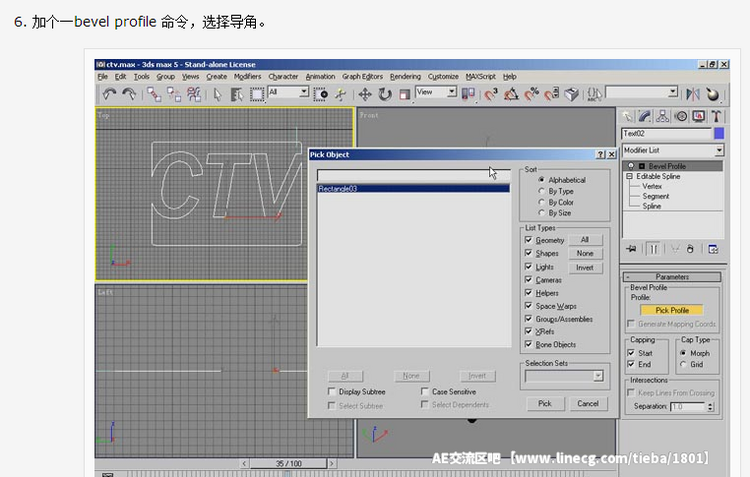The height and width of the screenshot is (477, 750).
Task: Open the Utilities hammer panel tab
Action: coord(716,116)
